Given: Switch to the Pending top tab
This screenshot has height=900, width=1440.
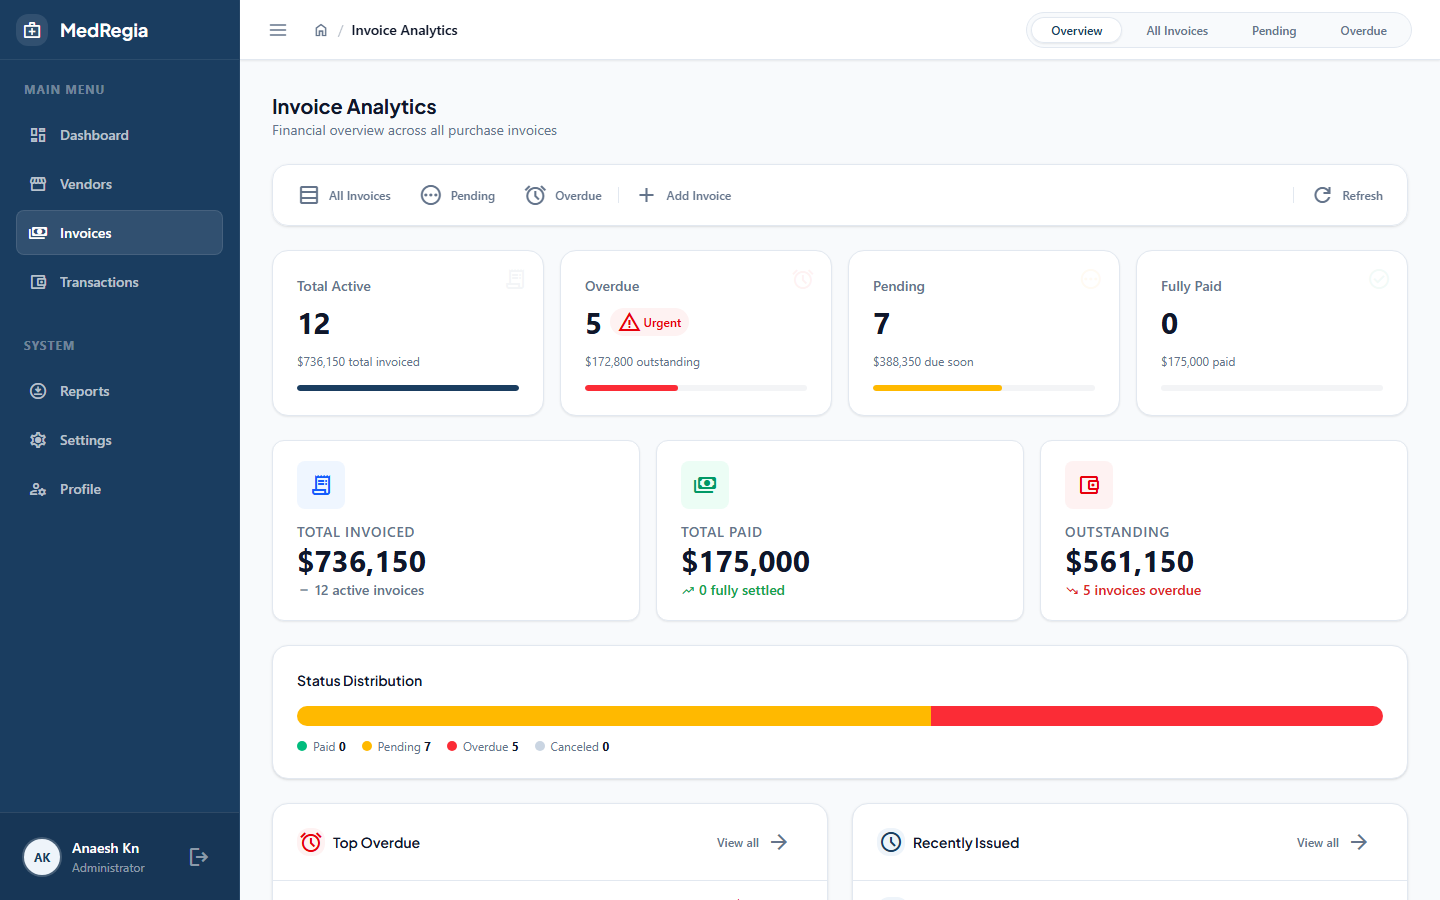Looking at the screenshot, I should pyautogui.click(x=1274, y=30).
